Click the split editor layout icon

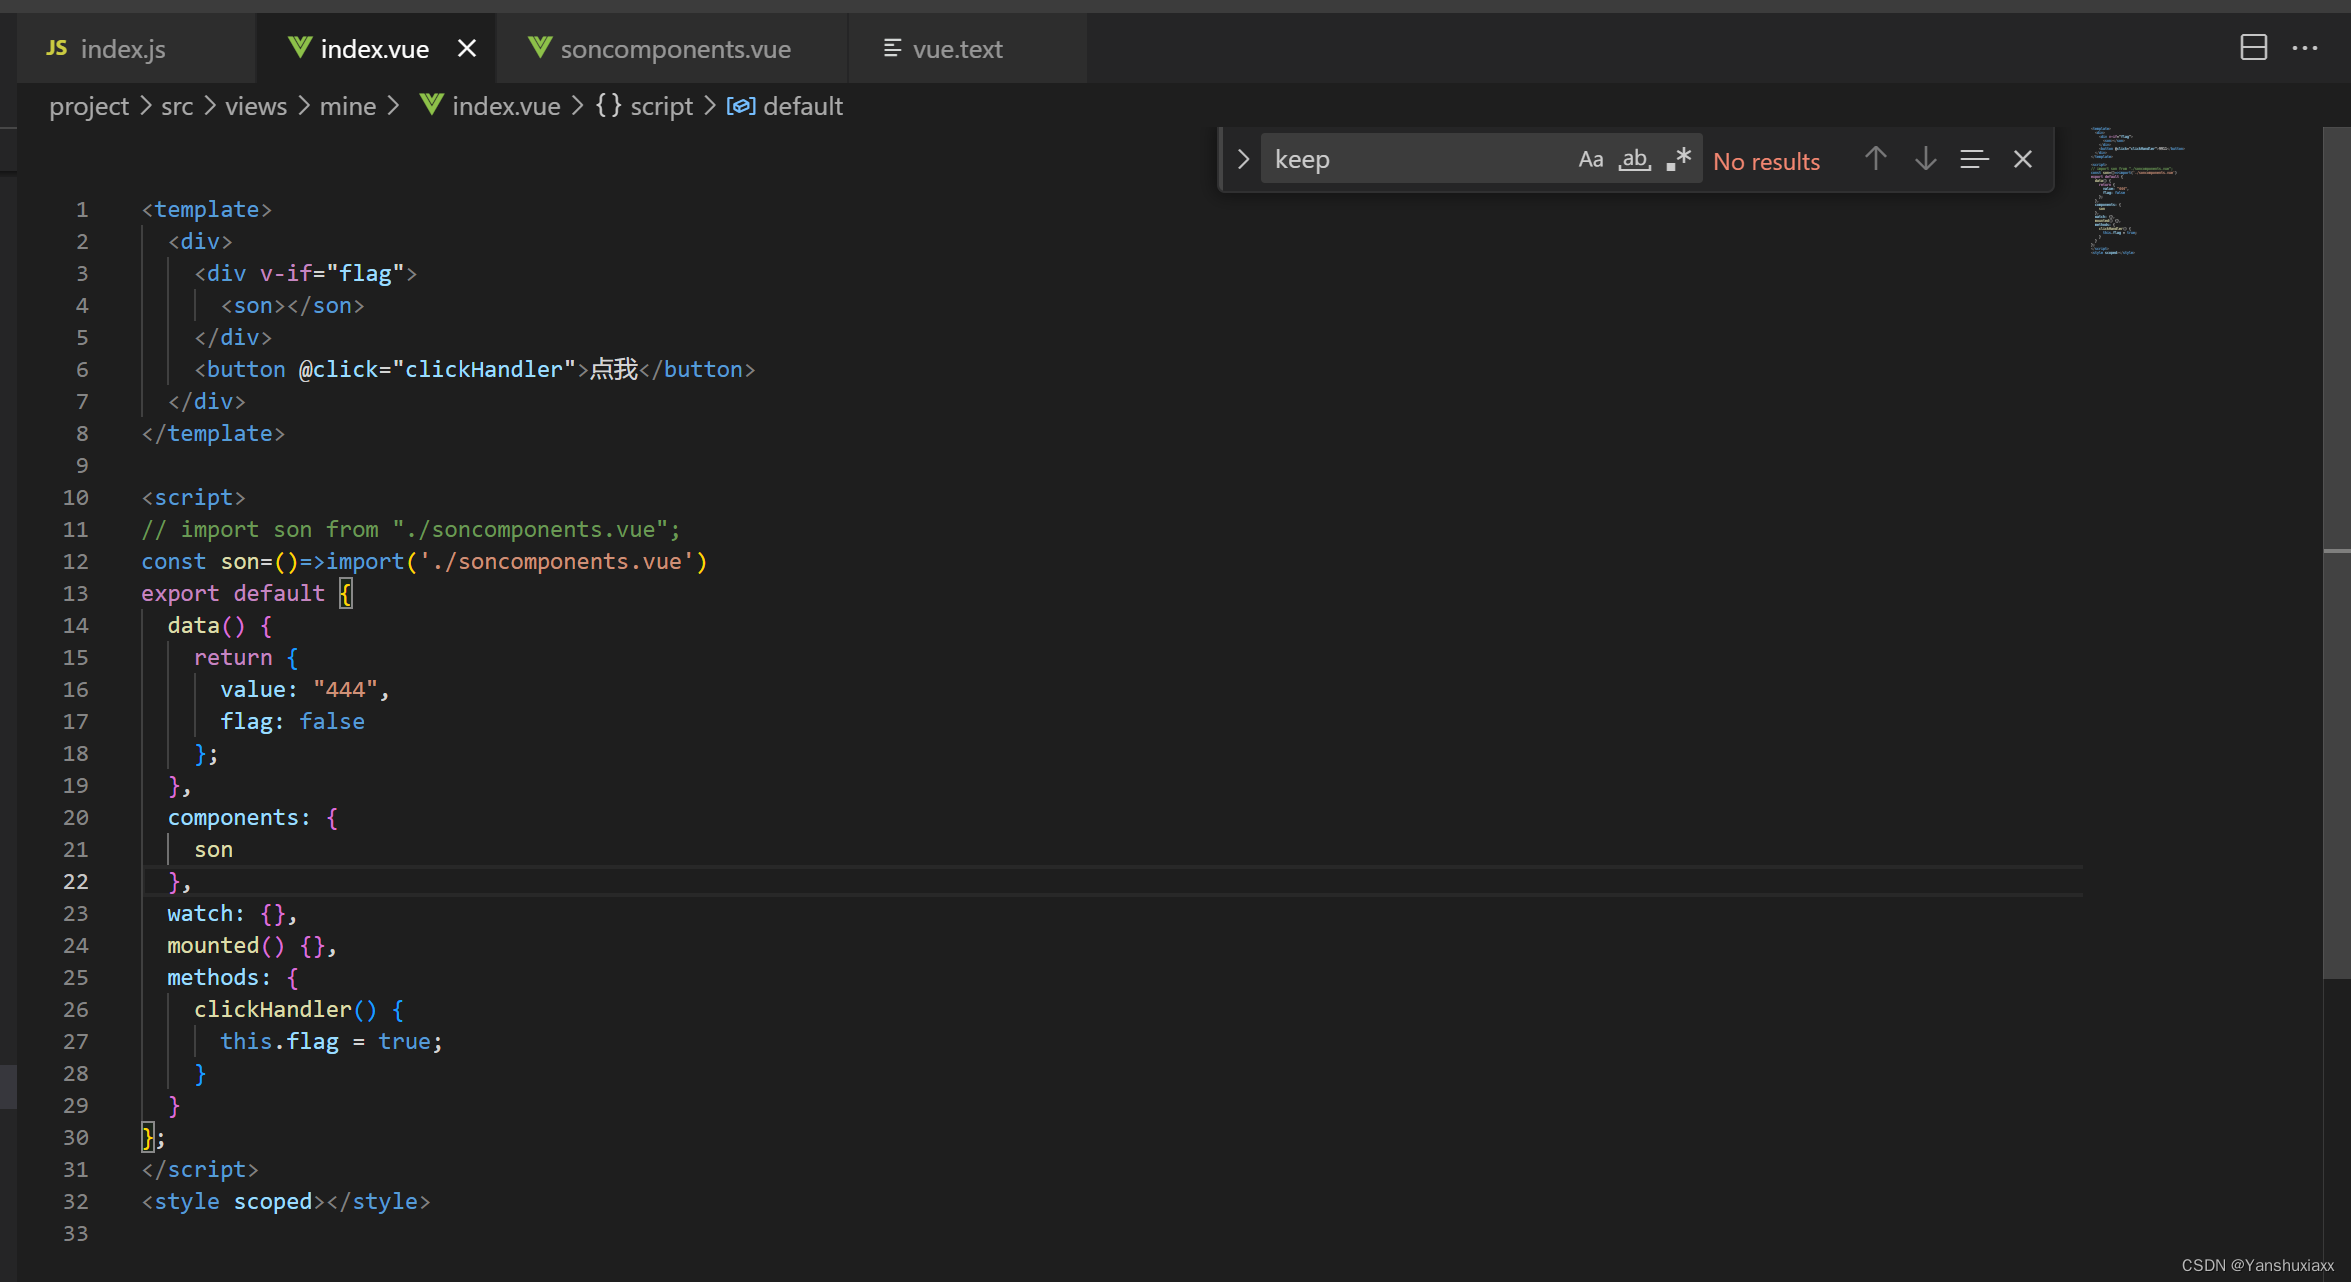(2253, 48)
